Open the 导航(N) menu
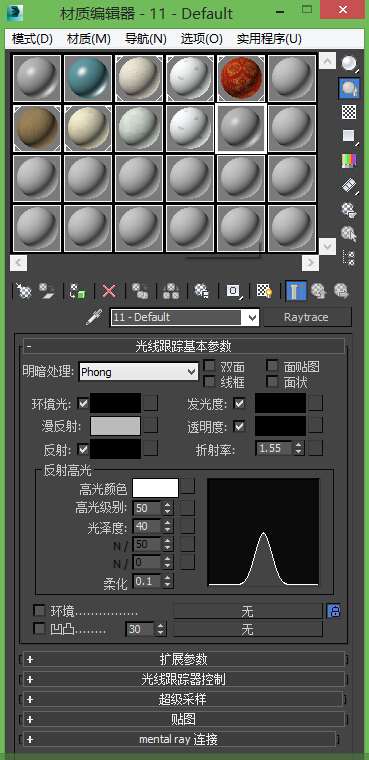Viewport: 369px width, 760px height. [145, 39]
